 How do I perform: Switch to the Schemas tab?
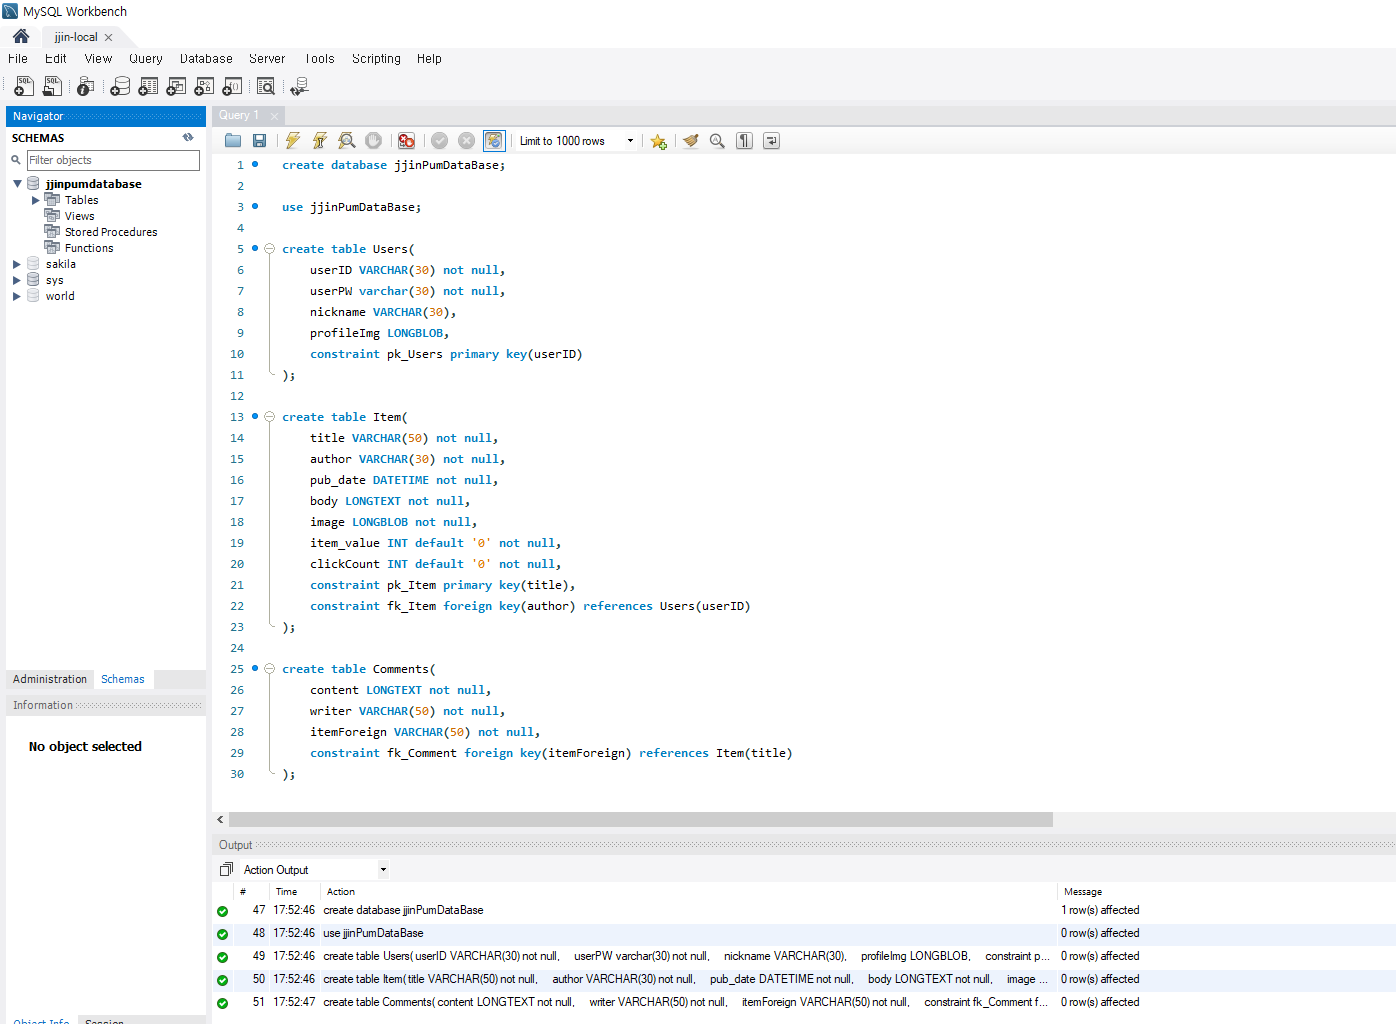[123, 679]
